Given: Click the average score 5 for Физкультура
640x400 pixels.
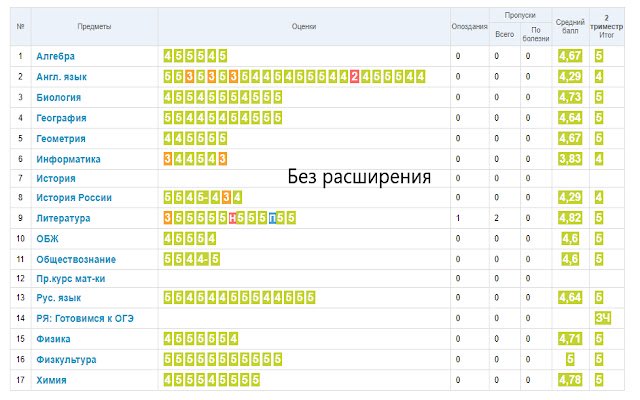Looking at the screenshot, I should click(570, 359).
